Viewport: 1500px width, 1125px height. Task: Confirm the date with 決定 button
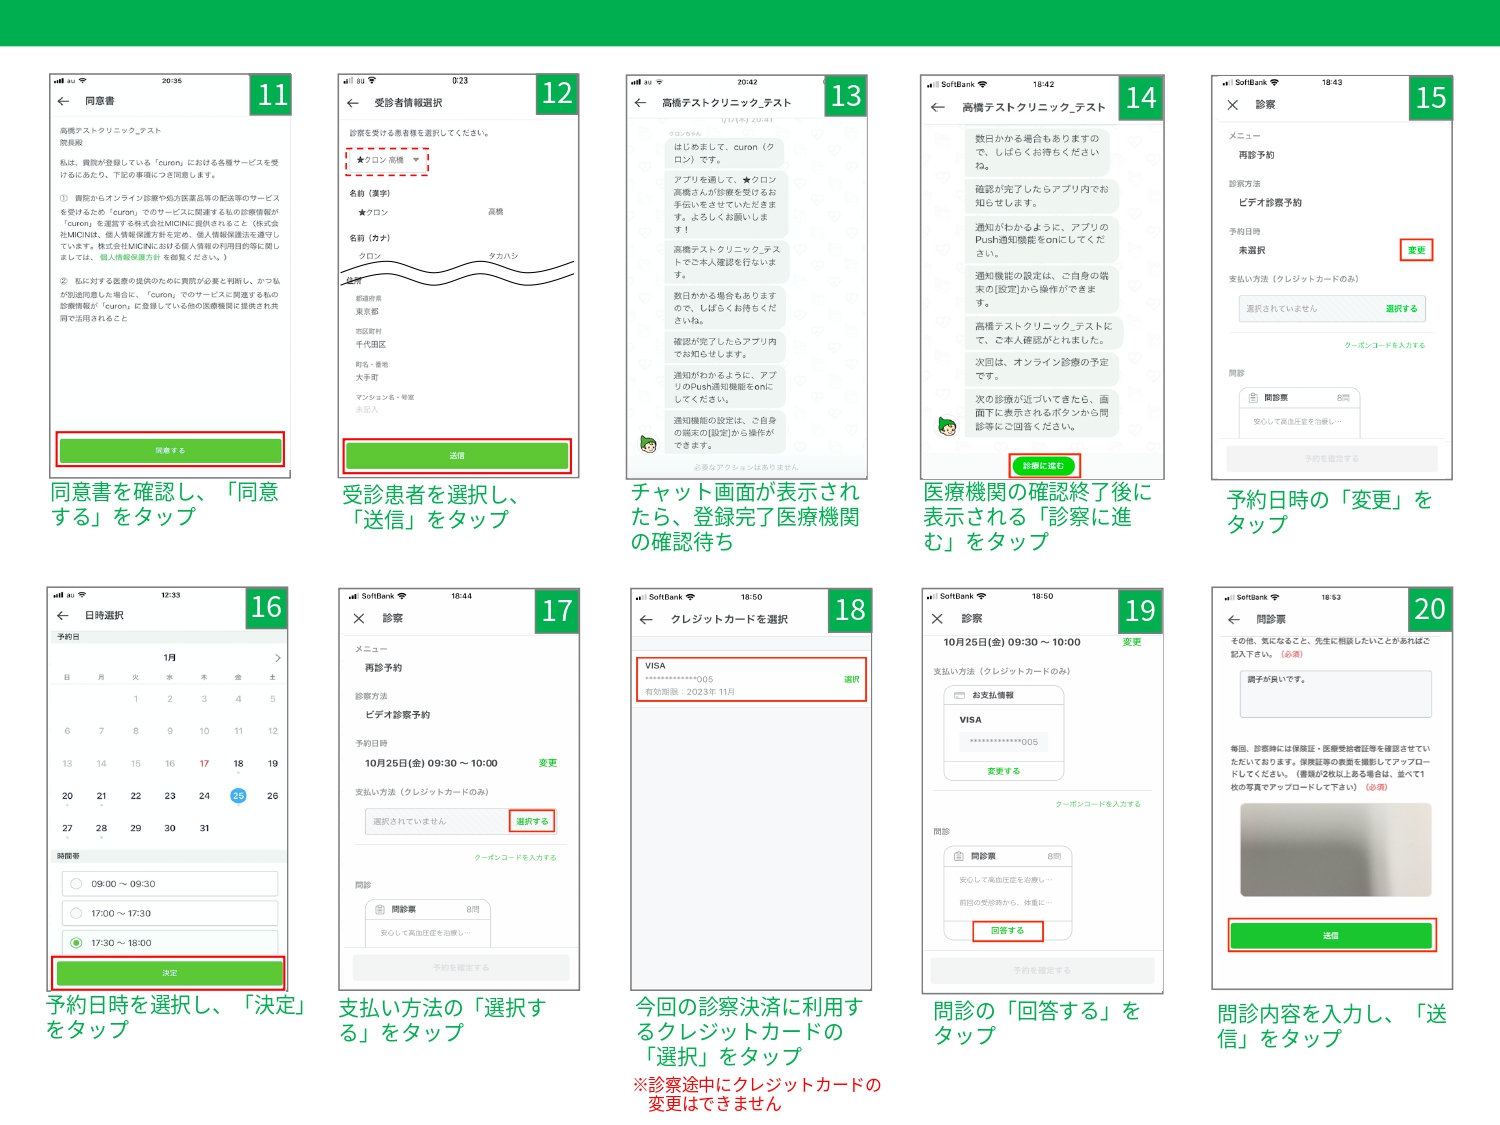click(169, 973)
